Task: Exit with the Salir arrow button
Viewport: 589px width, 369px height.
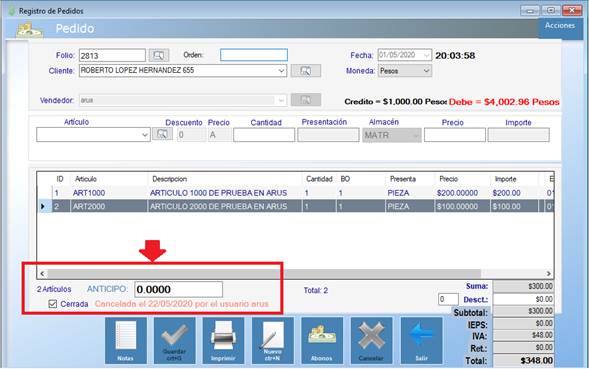Action: pyautogui.click(x=421, y=340)
